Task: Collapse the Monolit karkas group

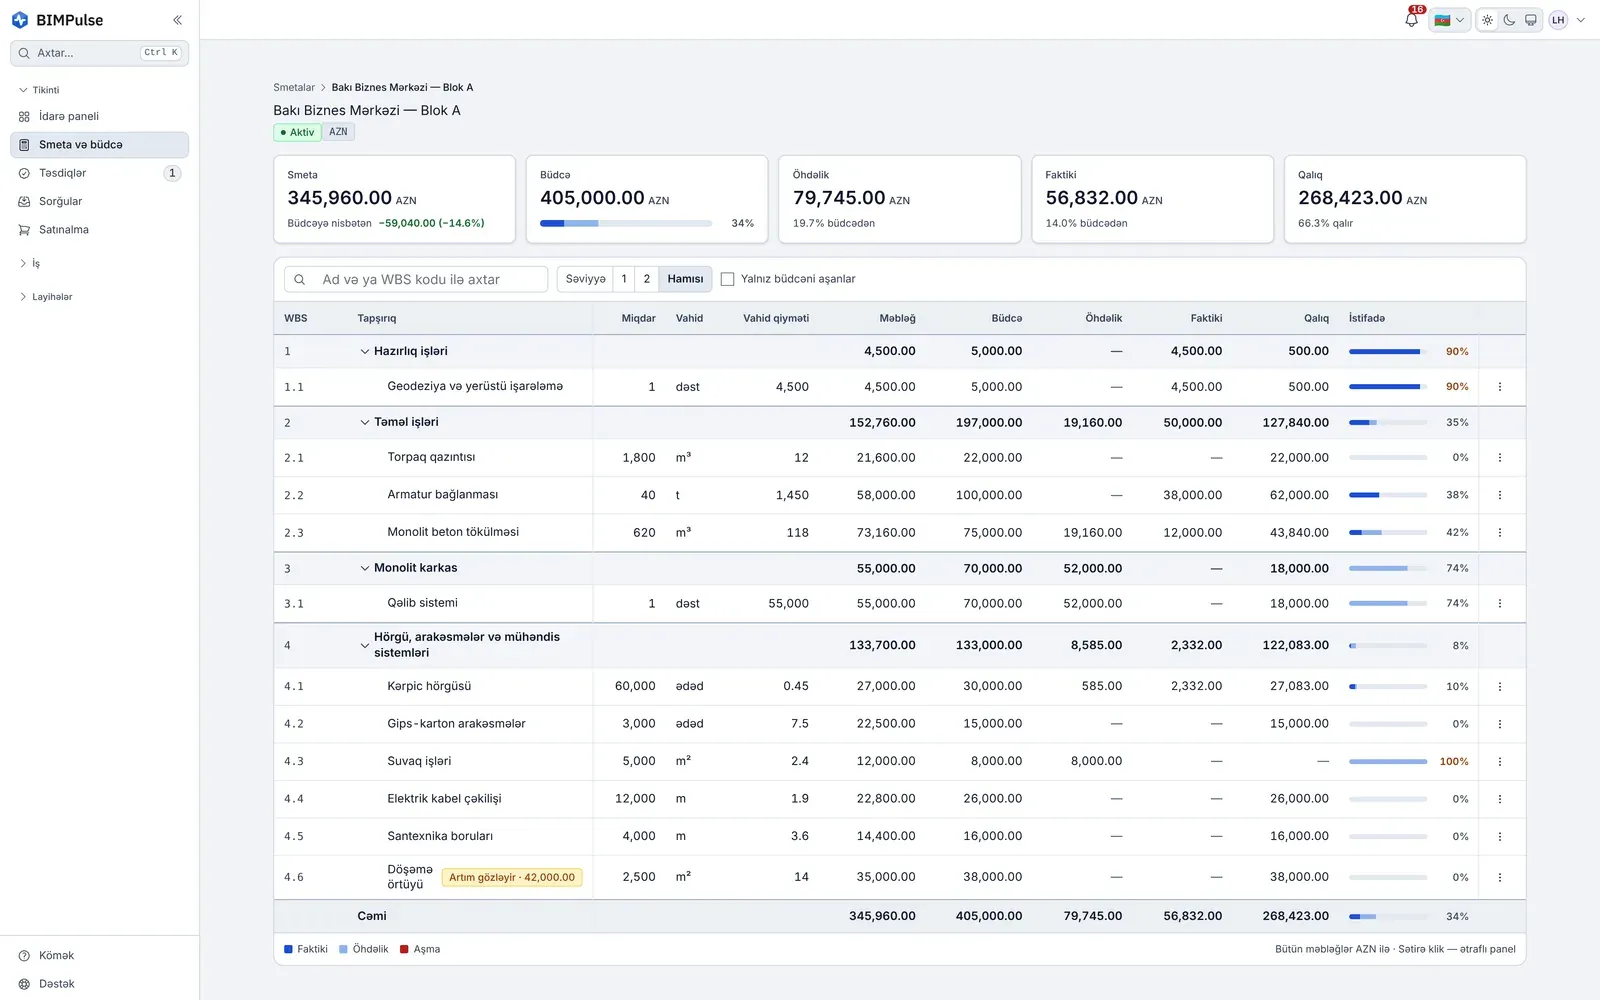Action: 364,568
